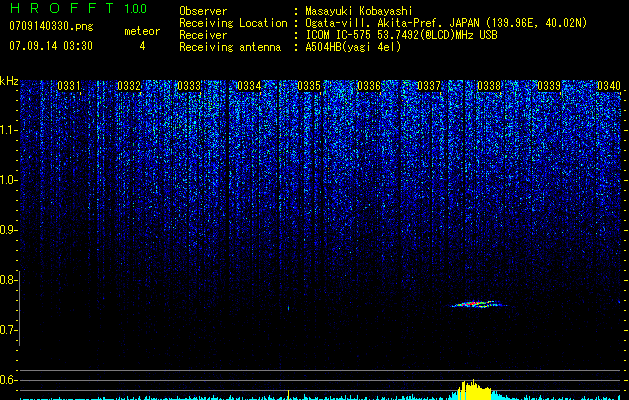
Task: Click the ICOM IC-575 receiver details
Action: [x=401, y=35]
